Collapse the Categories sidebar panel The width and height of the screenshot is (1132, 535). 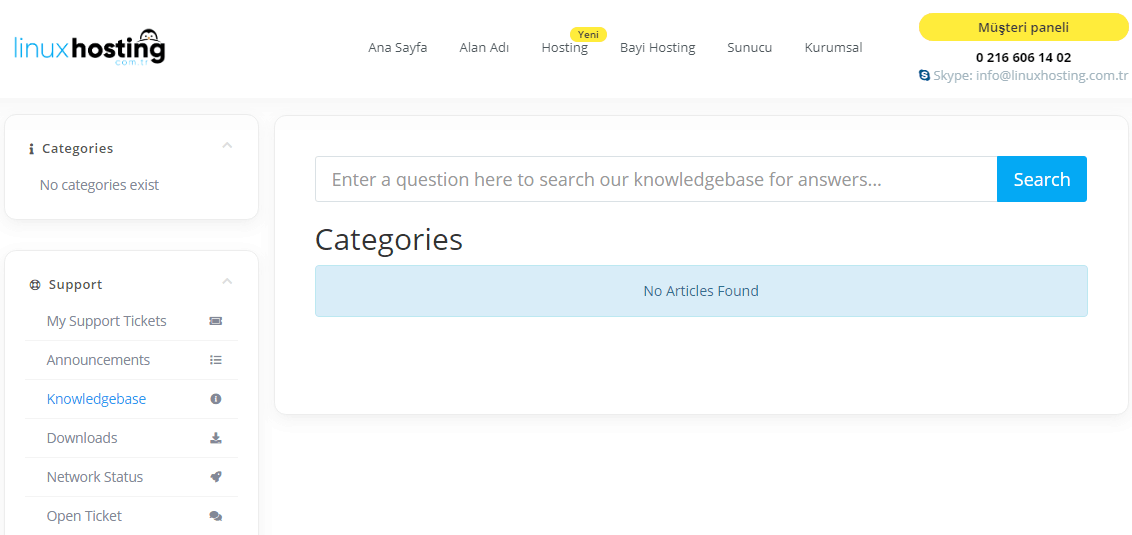pos(227,145)
